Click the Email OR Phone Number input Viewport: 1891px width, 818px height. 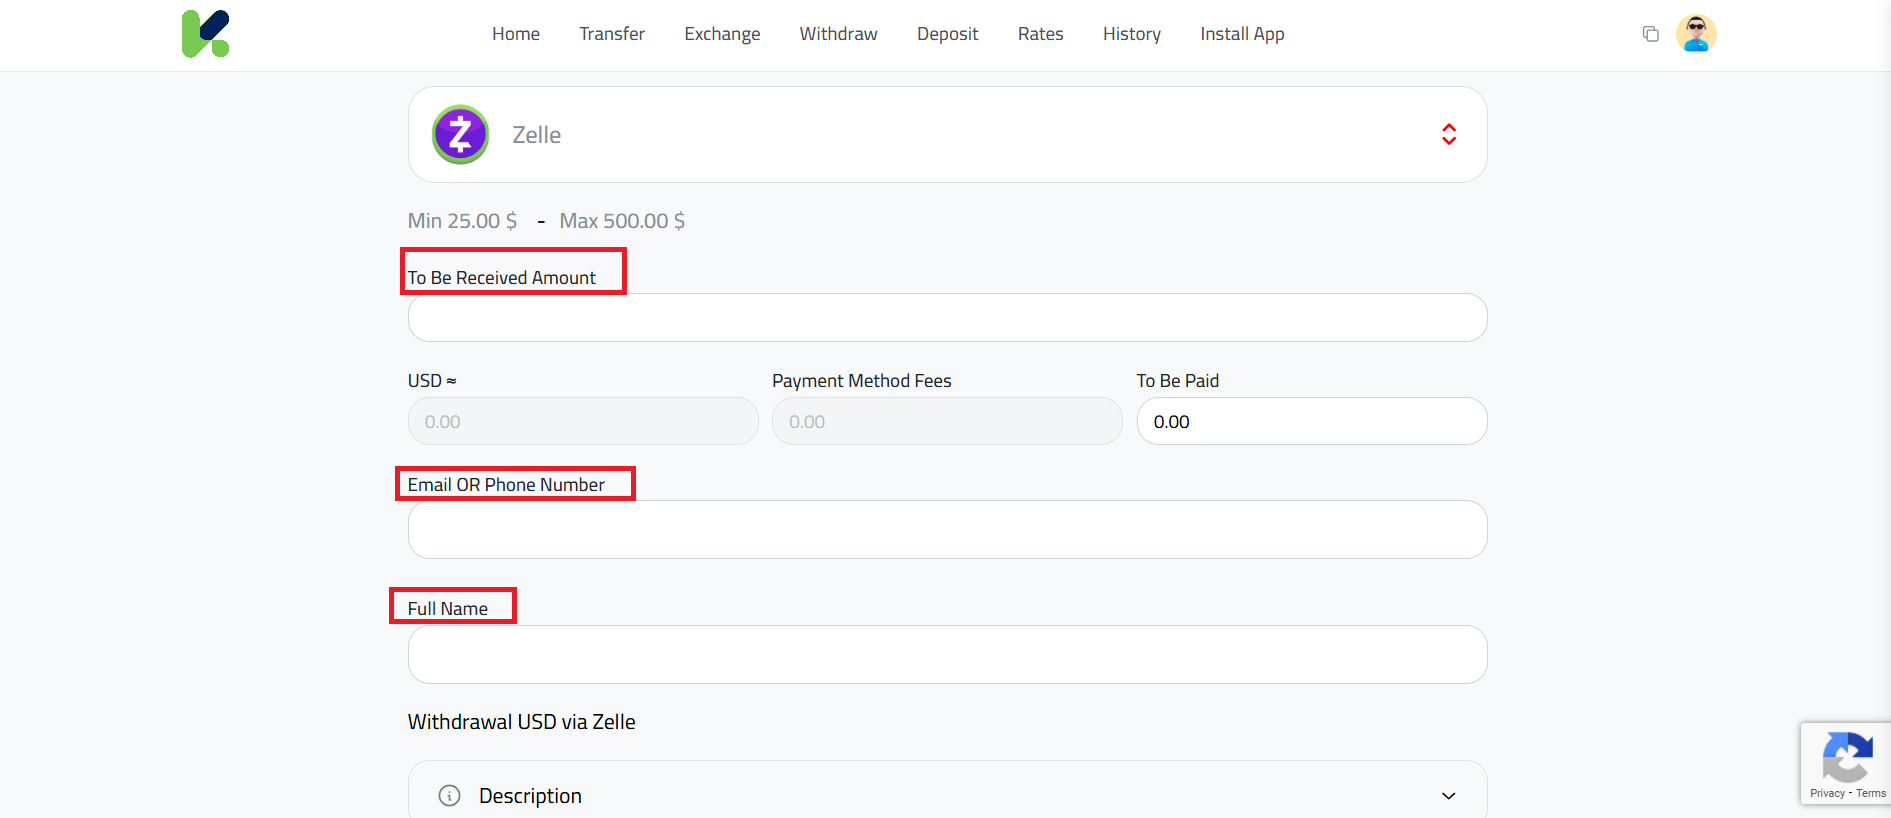point(947,529)
